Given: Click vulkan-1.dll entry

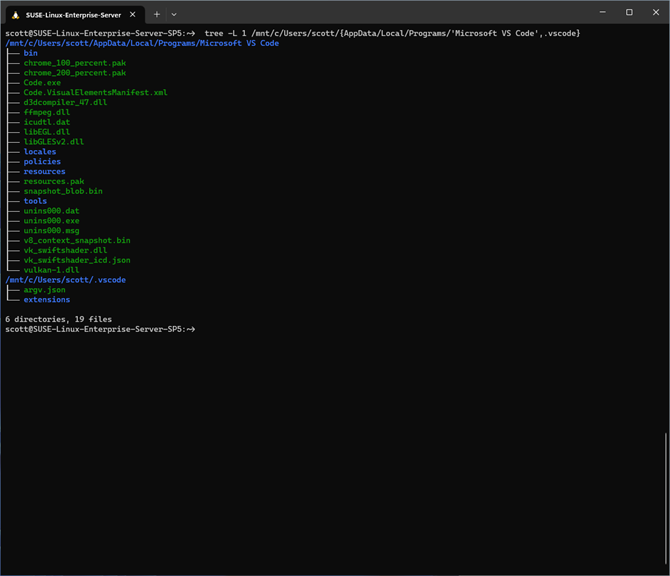Looking at the screenshot, I should 51,270.
